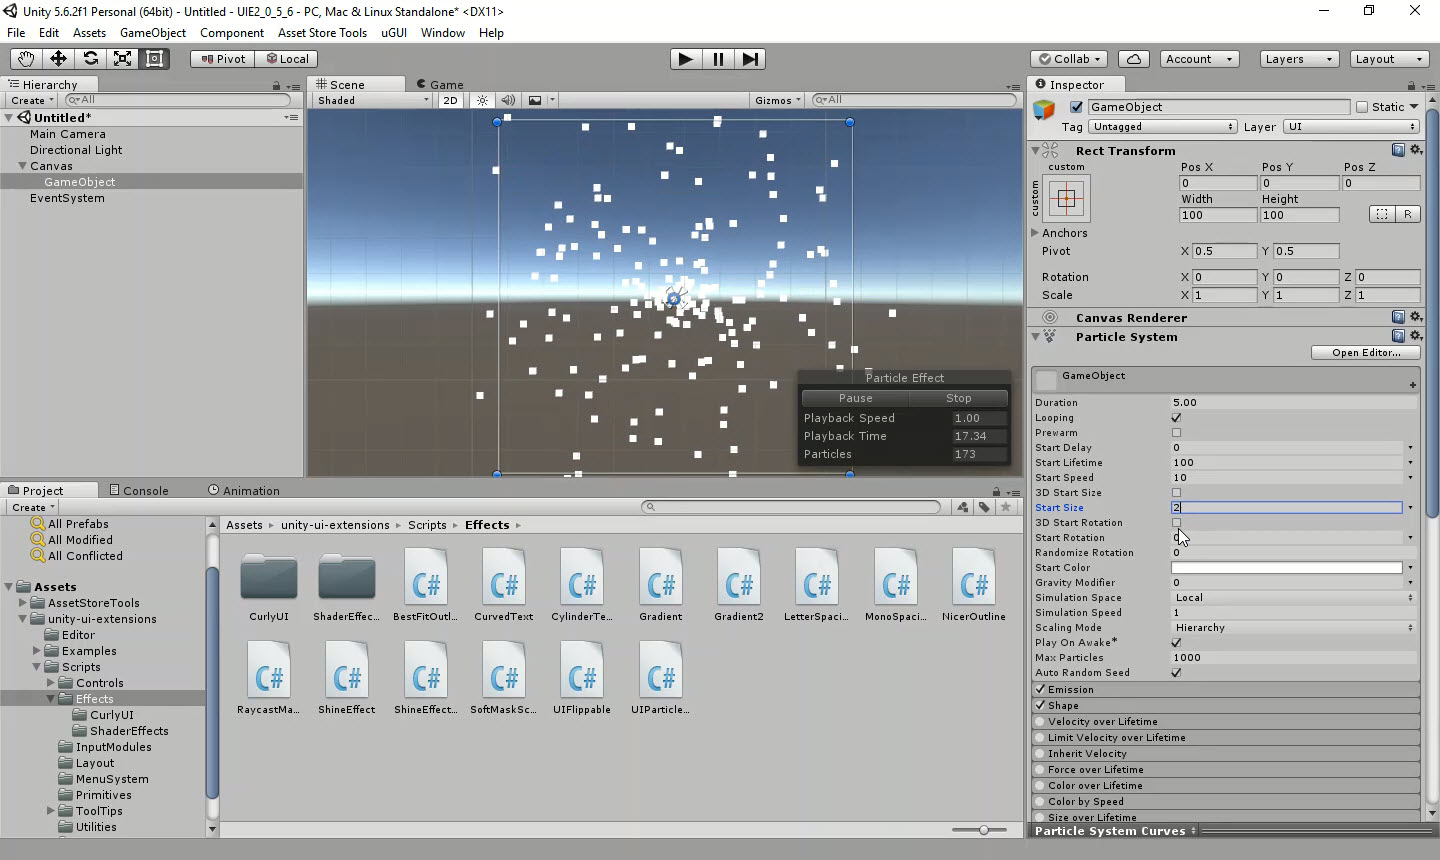Select the UIParticle script asset
This screenshot has width=1440, height=860.
point(661,670)
